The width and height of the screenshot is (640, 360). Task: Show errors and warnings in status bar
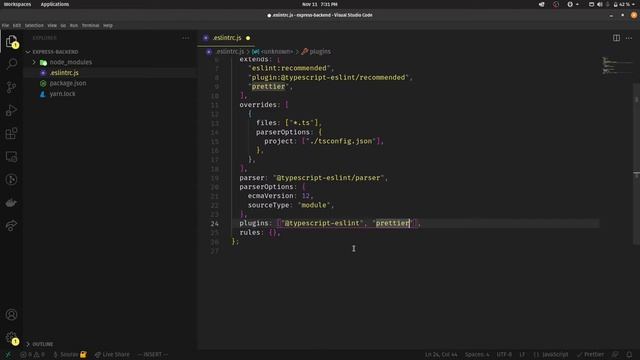(33, 355)
